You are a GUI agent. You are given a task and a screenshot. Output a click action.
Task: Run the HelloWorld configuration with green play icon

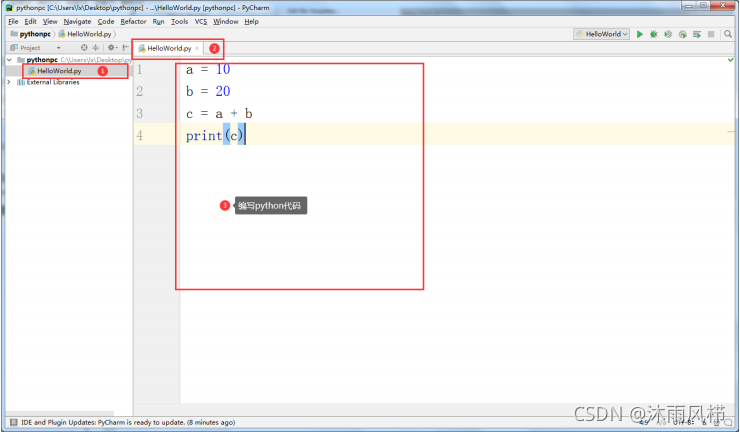639,34
